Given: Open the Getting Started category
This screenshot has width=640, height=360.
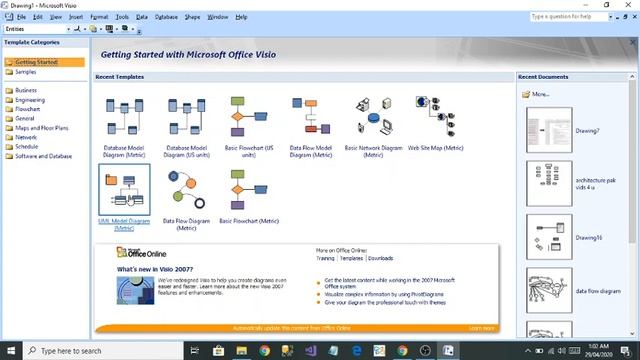Looking at the screenshot, I should [x=44, y=62].
